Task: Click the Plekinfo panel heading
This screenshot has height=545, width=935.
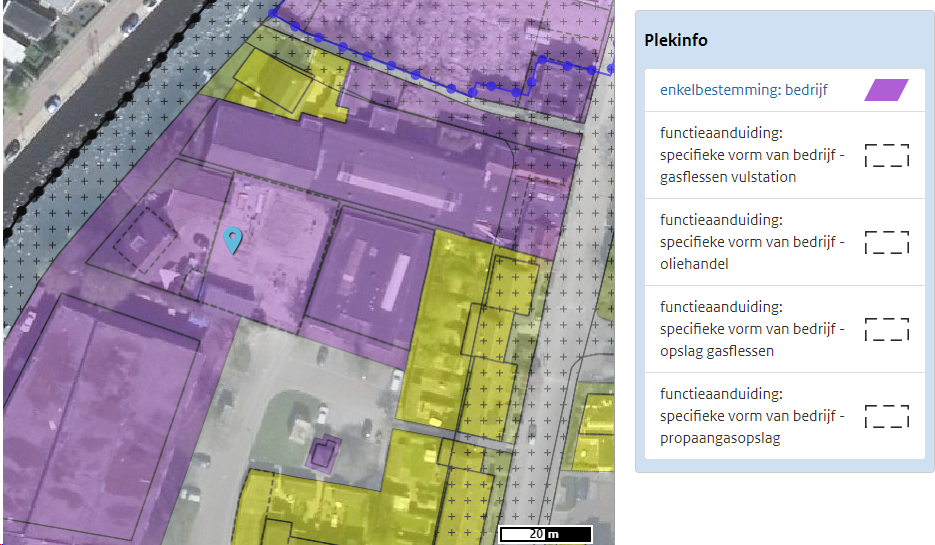Action: point(676,40)
